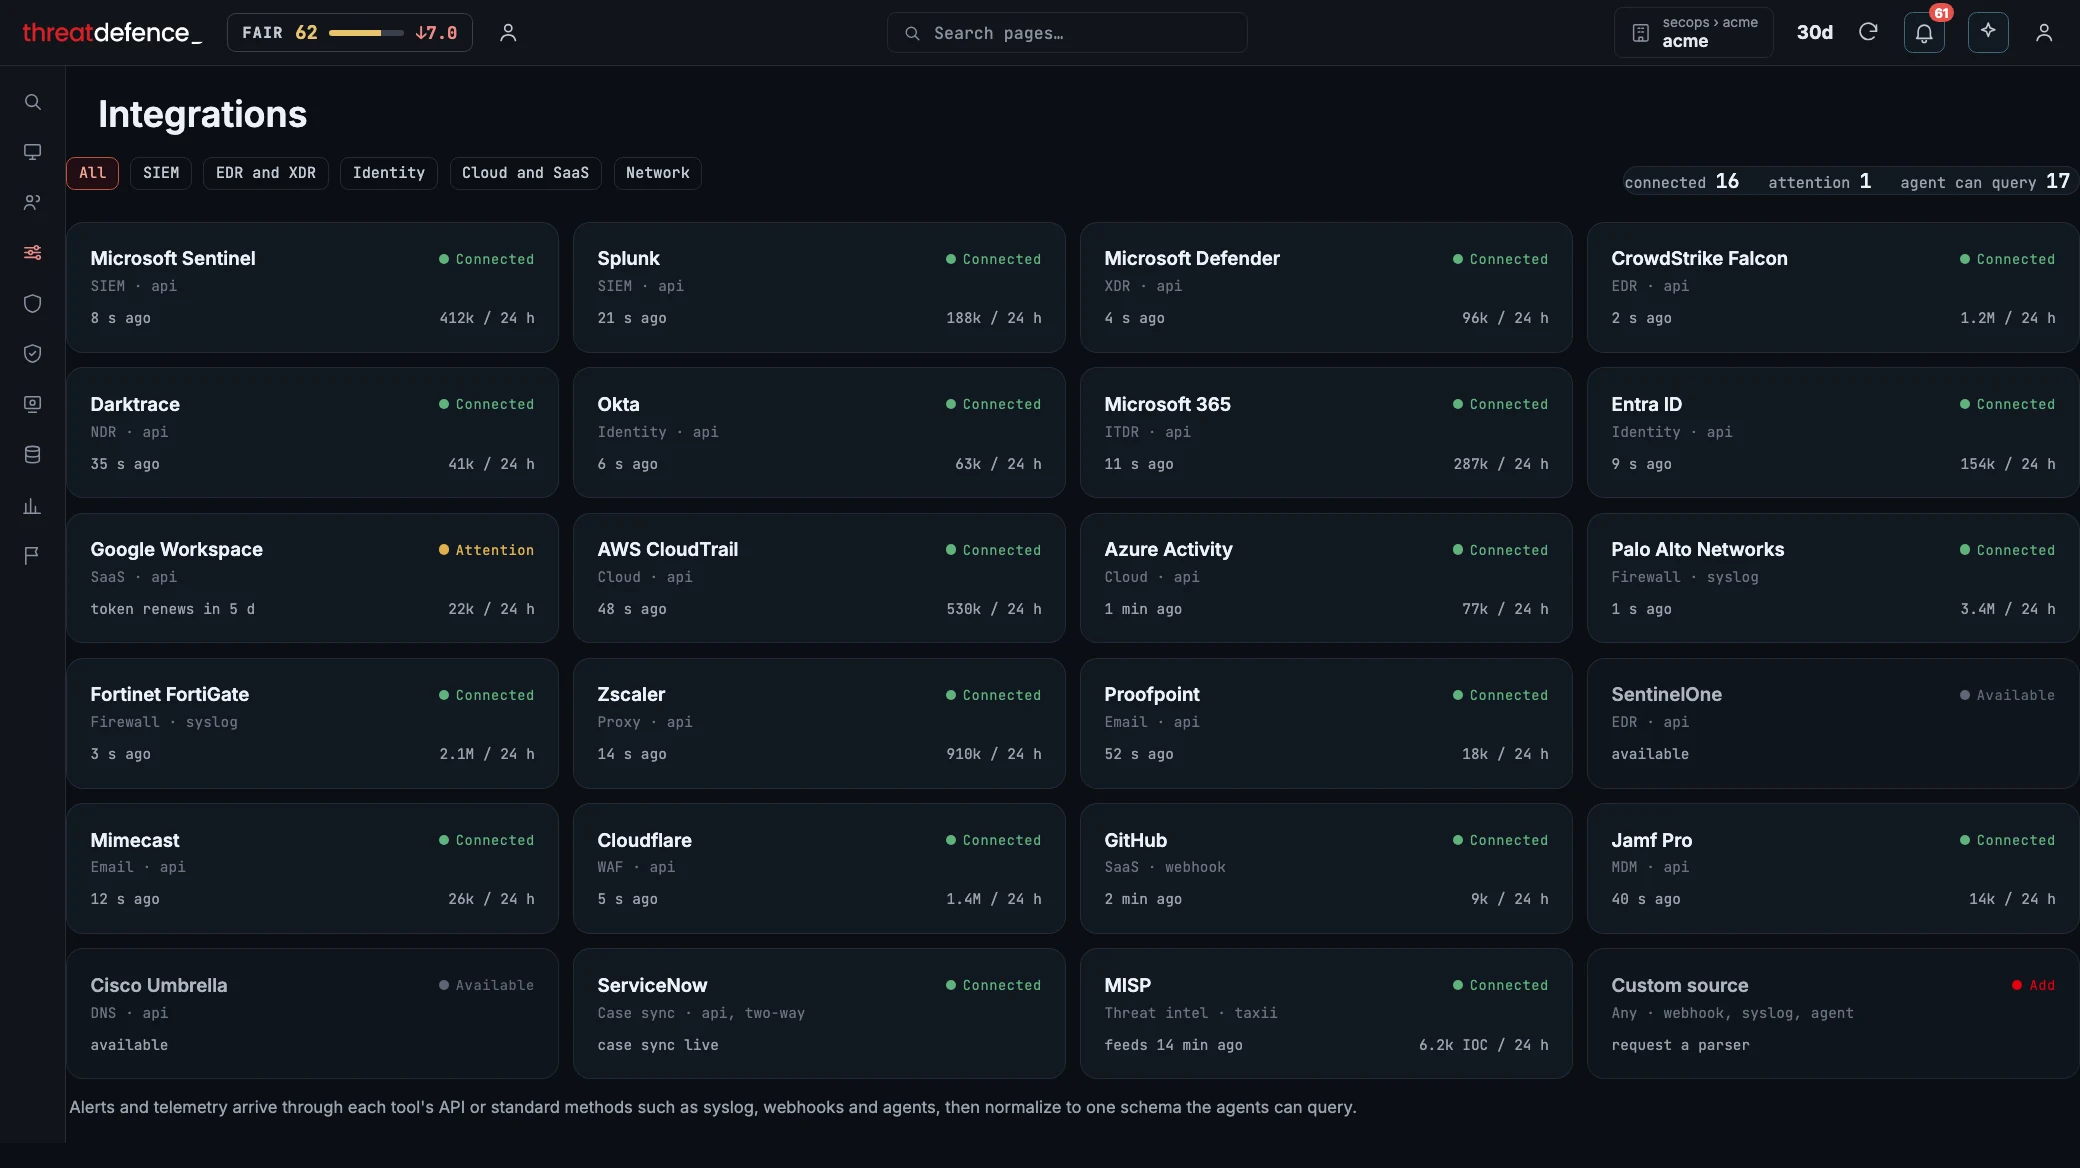Image resolution: width=2080 pixels, height=1168 pixels.
Task: Select the Cloud and SaaS filter tab
Action: click(x=525, y=173)
